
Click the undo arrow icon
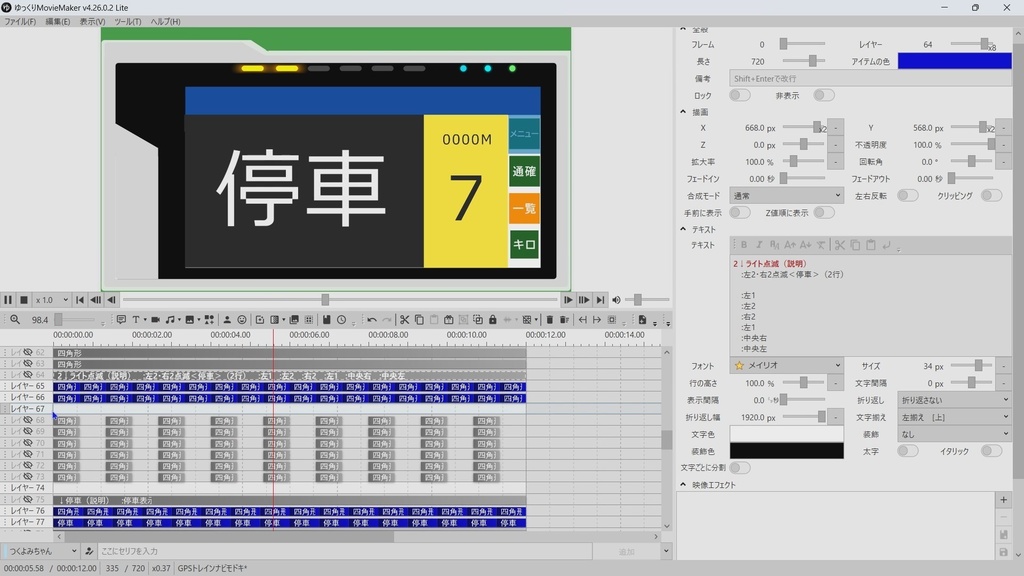pyautogui.click(x=372, y=319)
